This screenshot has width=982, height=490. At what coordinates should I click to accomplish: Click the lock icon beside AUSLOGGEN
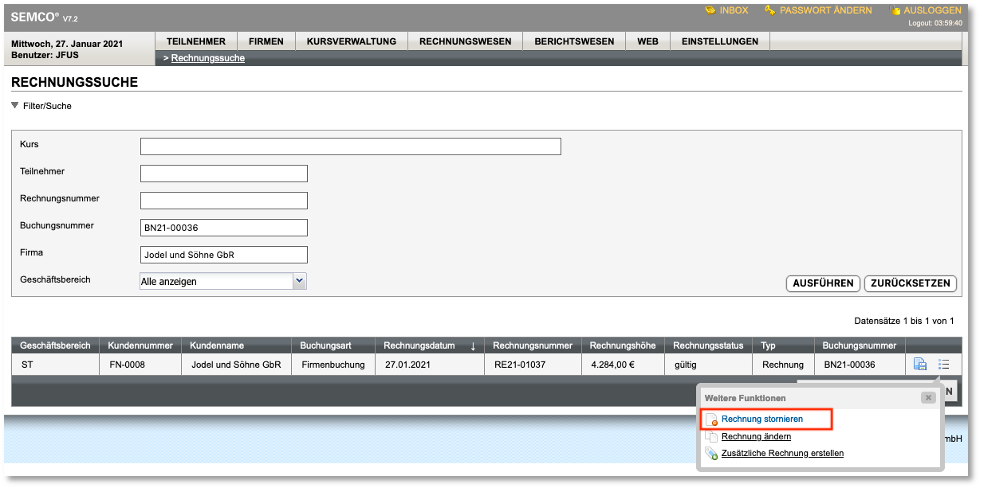[895, 11]
